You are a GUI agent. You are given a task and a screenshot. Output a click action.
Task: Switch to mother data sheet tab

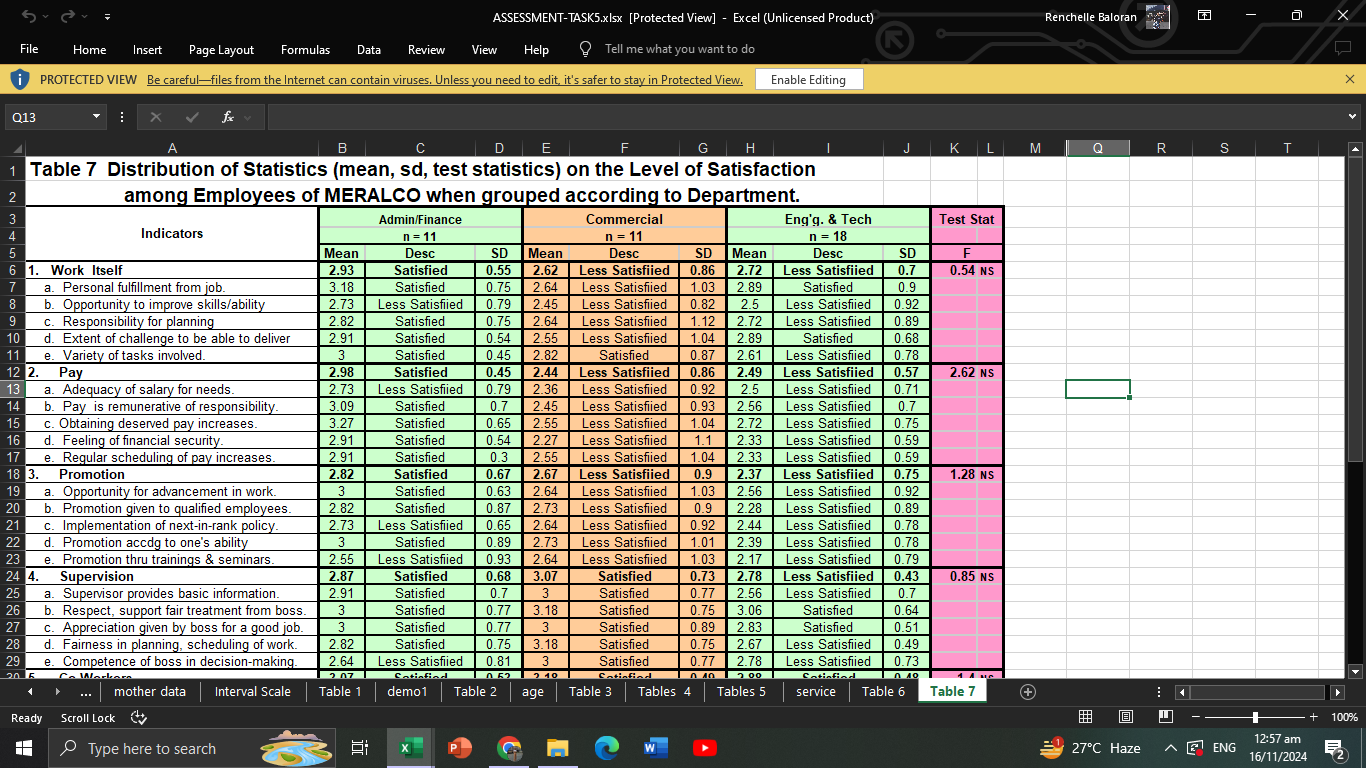pyautogui.click(x=150, y=691)
